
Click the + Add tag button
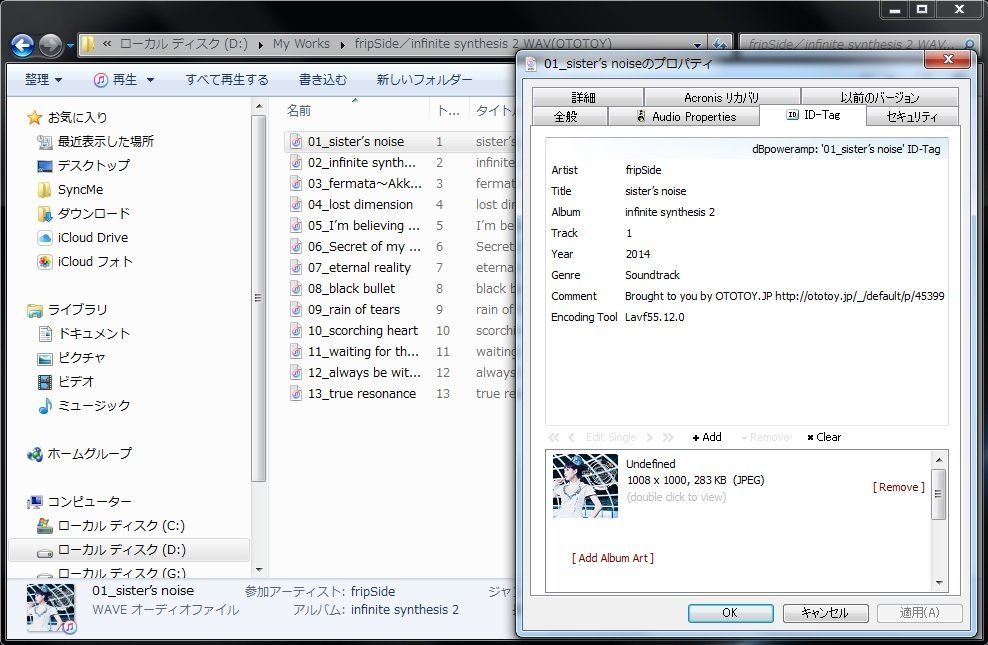(706, 437)
